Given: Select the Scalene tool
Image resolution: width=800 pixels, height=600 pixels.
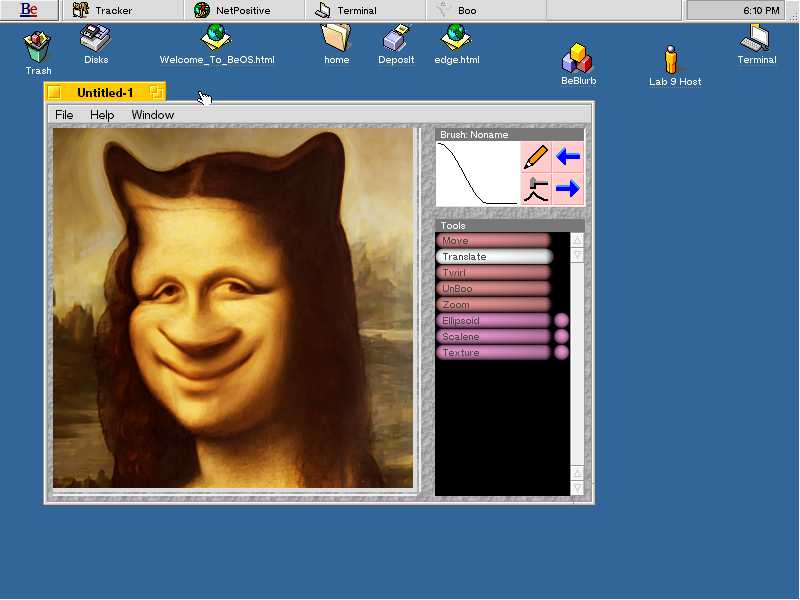Looking at the screenshot, I should (x=494, y=336).
